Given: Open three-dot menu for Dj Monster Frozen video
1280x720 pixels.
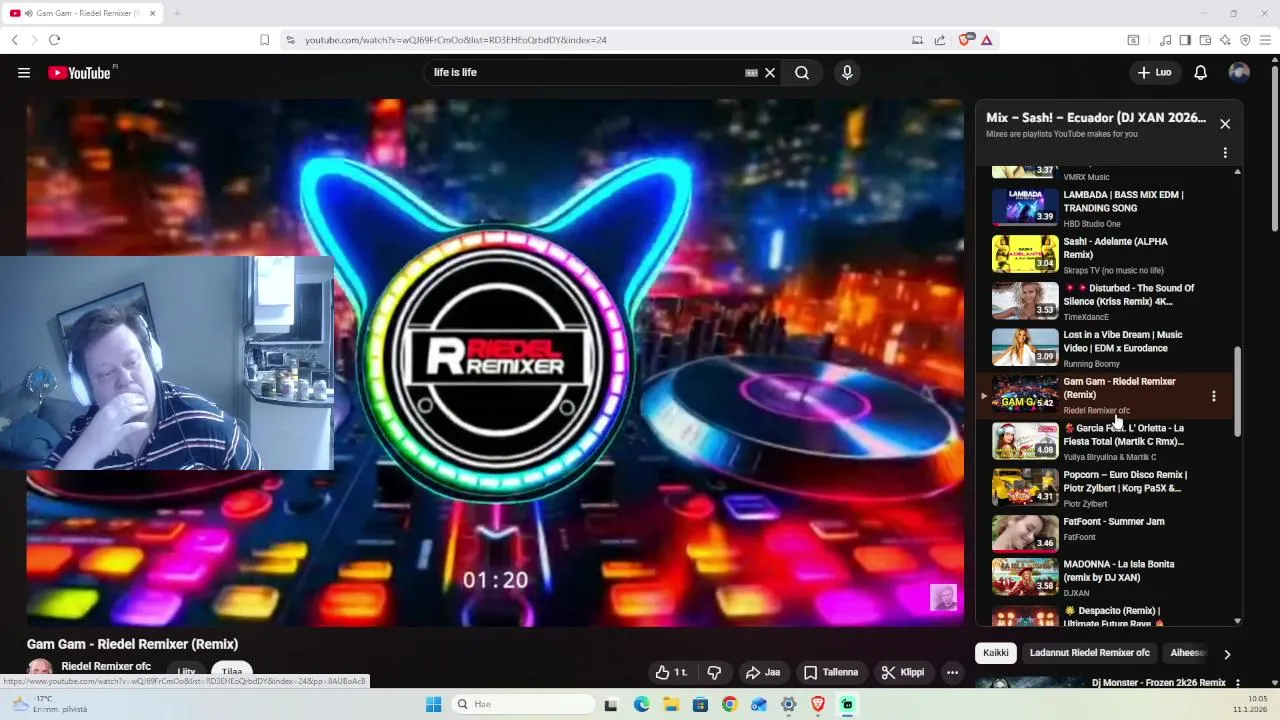Looking at the screenshot, I should coord(1237,683).
